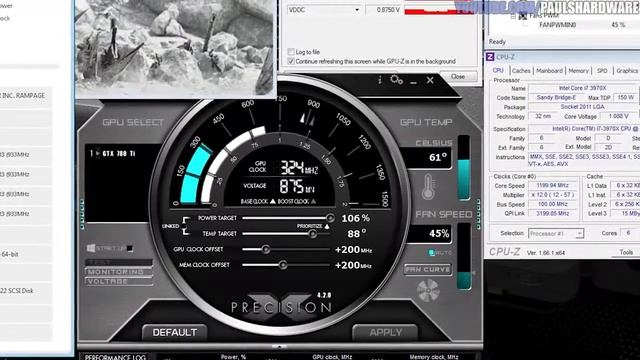640x360 pixels.
Task: Click the FANPWMIN0 tree item
Action: (557, 25)
